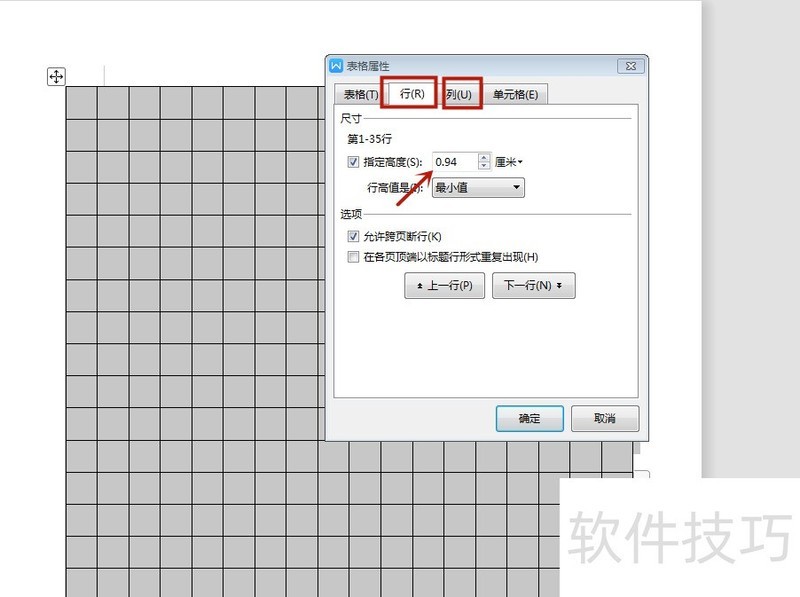Select the 行(R) tab

412,93
